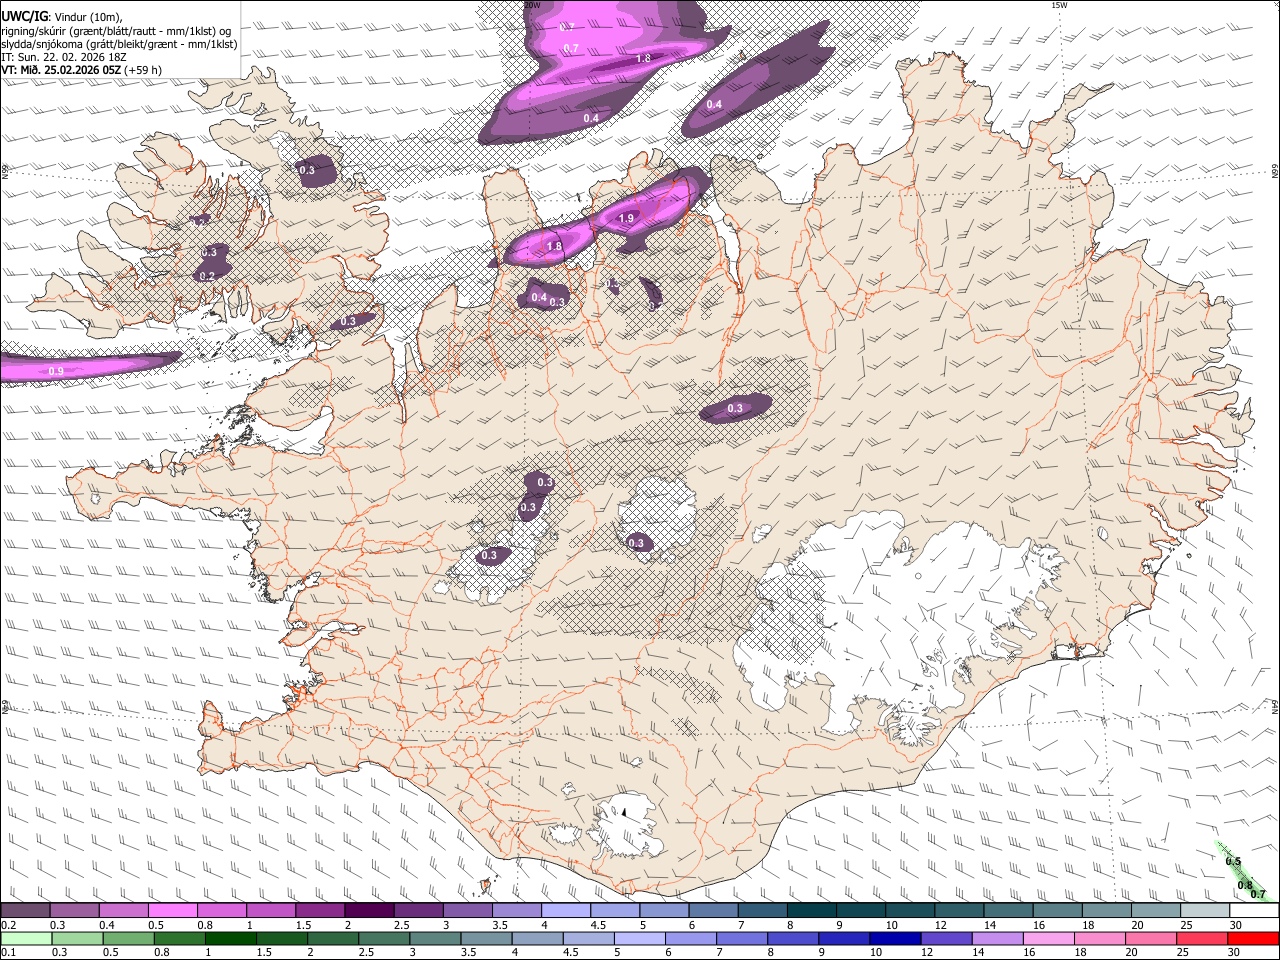Pick the lower legend swatch labeled 7
This screenshot has width=1280, height=960.
coord(741,939)
